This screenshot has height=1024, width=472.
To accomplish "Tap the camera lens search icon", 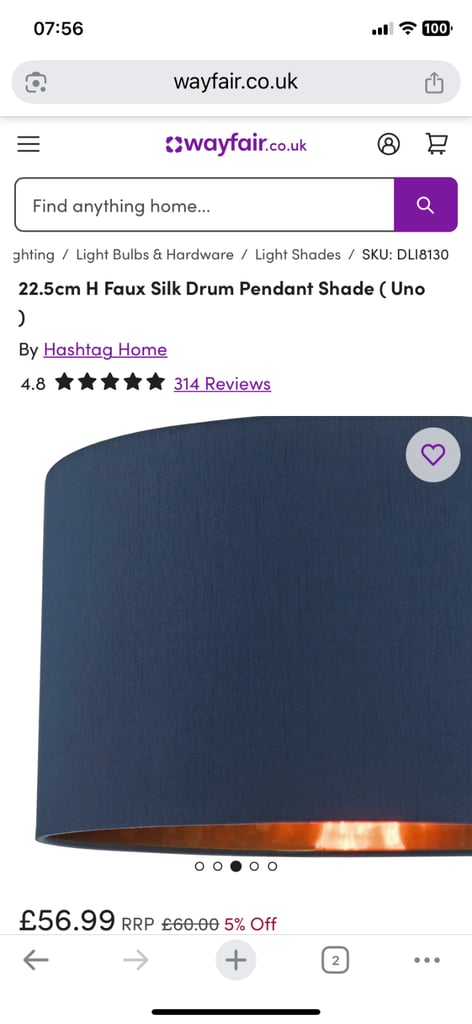I will tap(36, 82).
